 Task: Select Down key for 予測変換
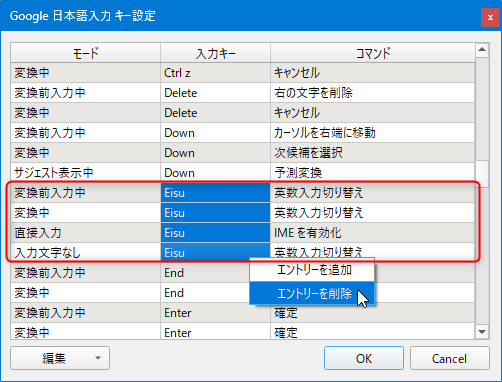(x=215, y=173)
